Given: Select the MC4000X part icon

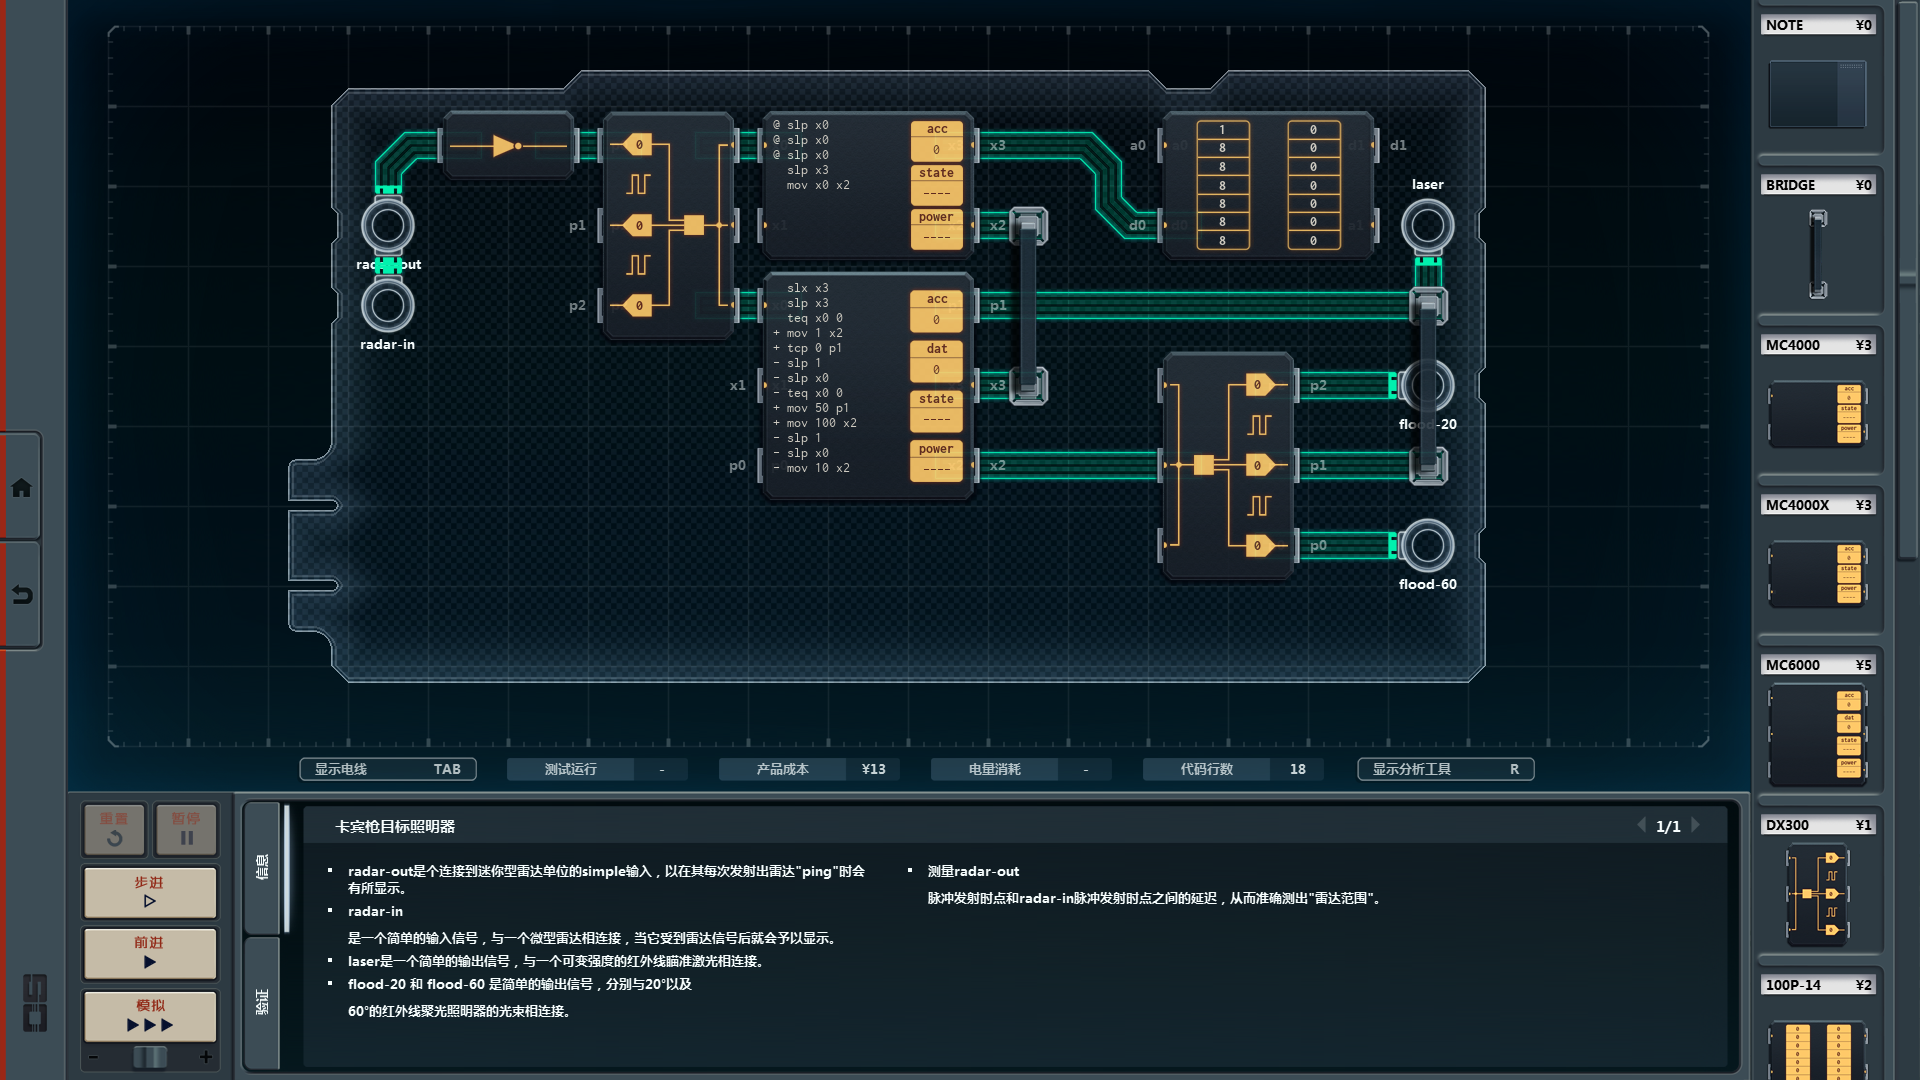Looking at the screenshot, I should click(1817, 574).
